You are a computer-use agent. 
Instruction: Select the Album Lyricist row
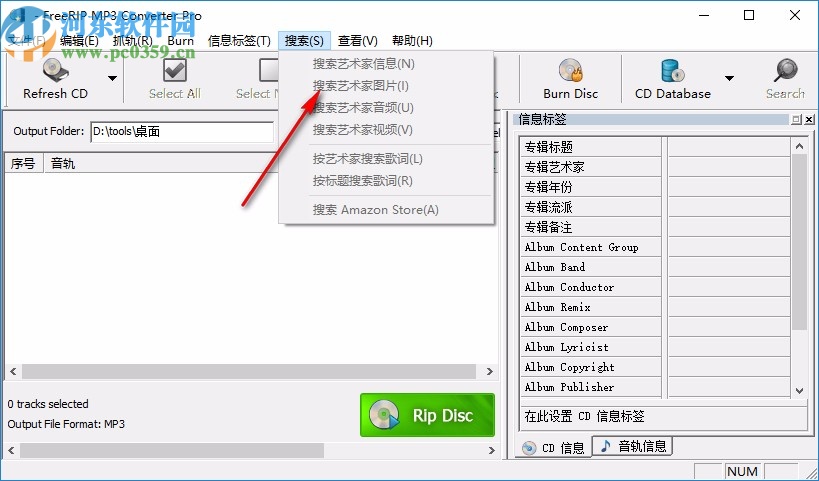(x=591, y=347)
